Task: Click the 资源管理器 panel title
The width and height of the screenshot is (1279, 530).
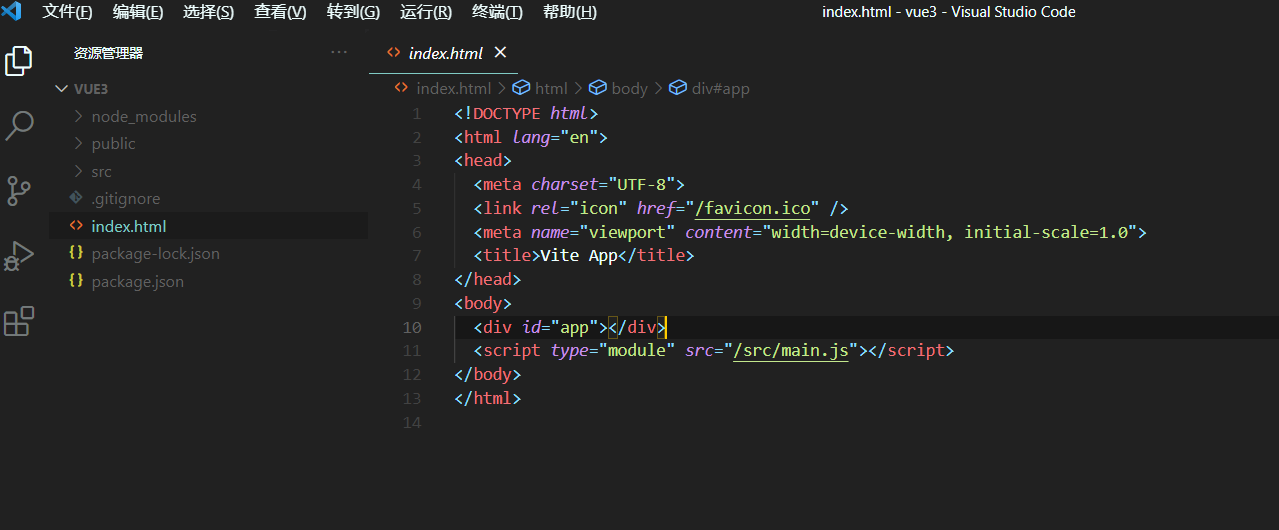Action: click(108, 53)
